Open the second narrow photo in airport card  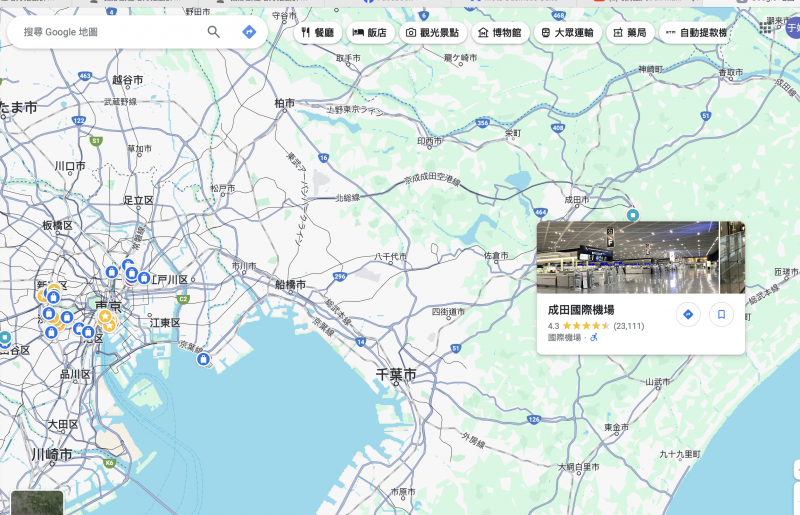[732, 257]
